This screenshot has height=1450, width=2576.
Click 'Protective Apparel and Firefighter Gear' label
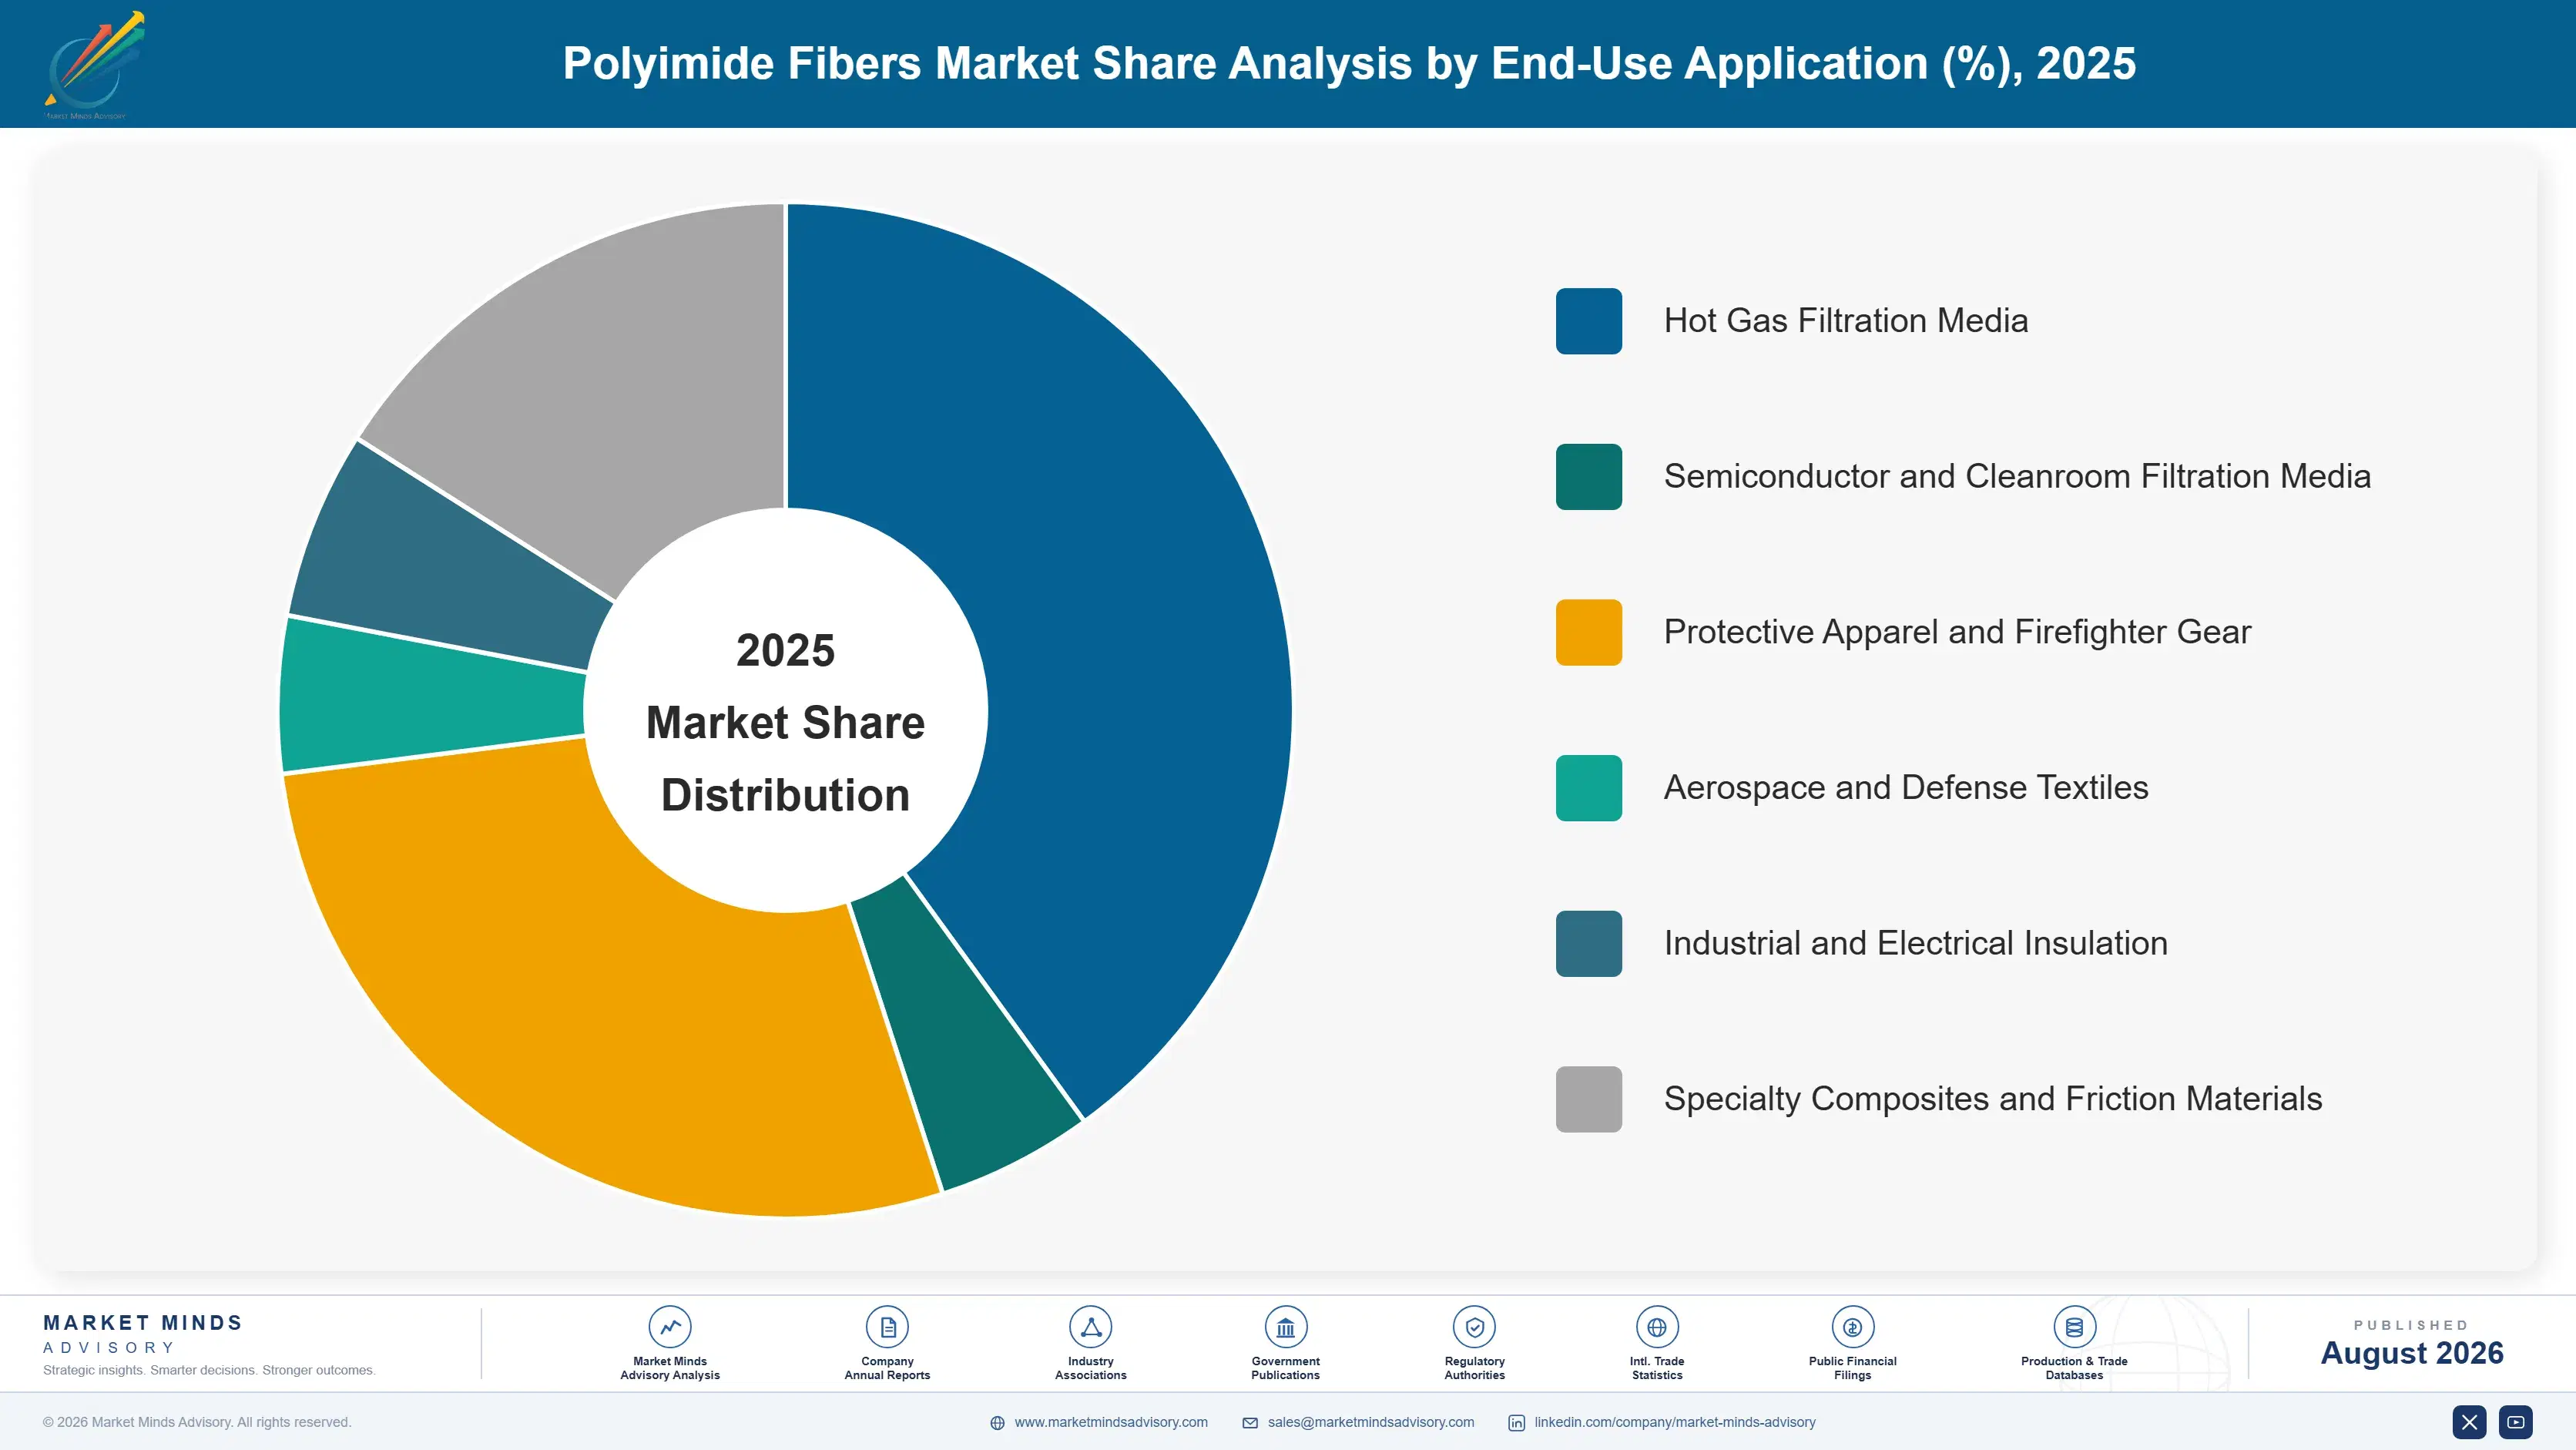[1957, 632]
